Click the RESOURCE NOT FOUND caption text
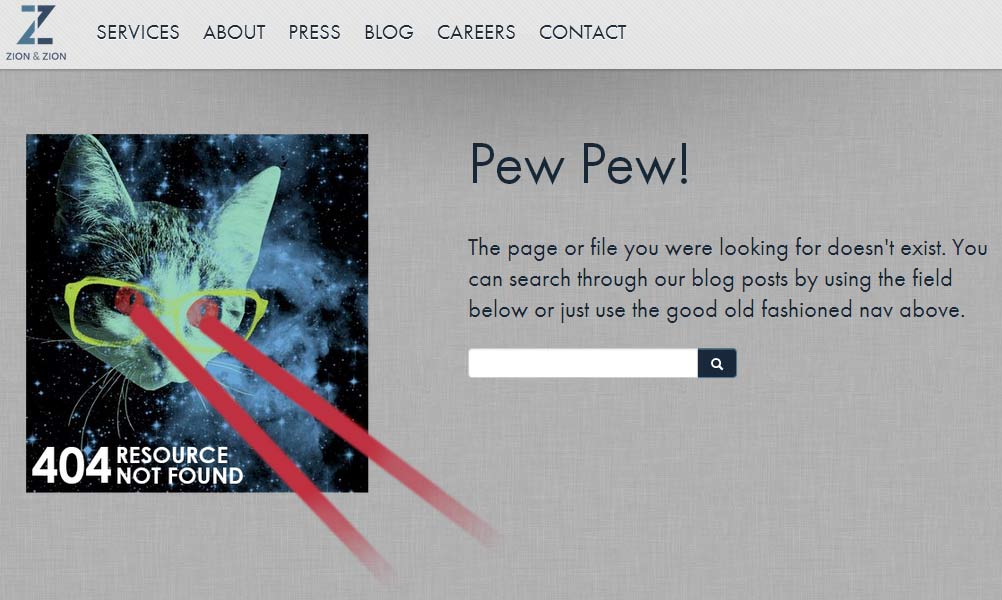1002x600 pixels. point(180,465)
